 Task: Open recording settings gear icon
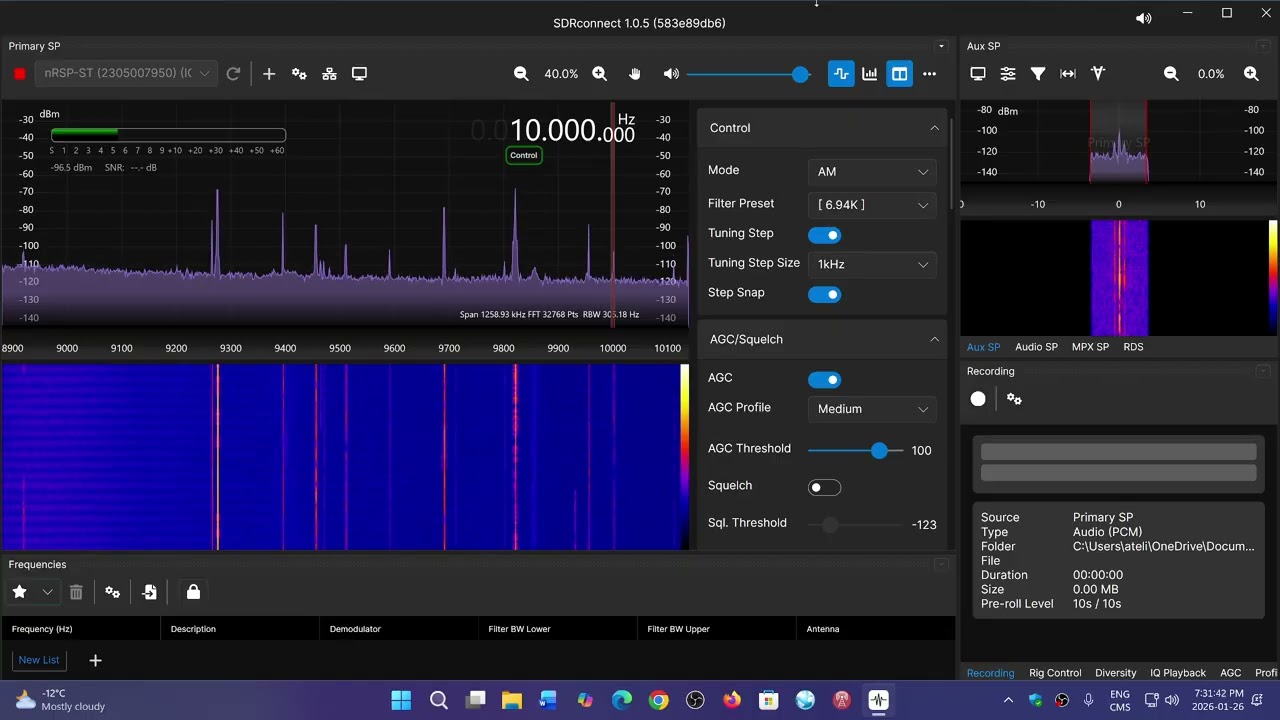coord(1014,399)
